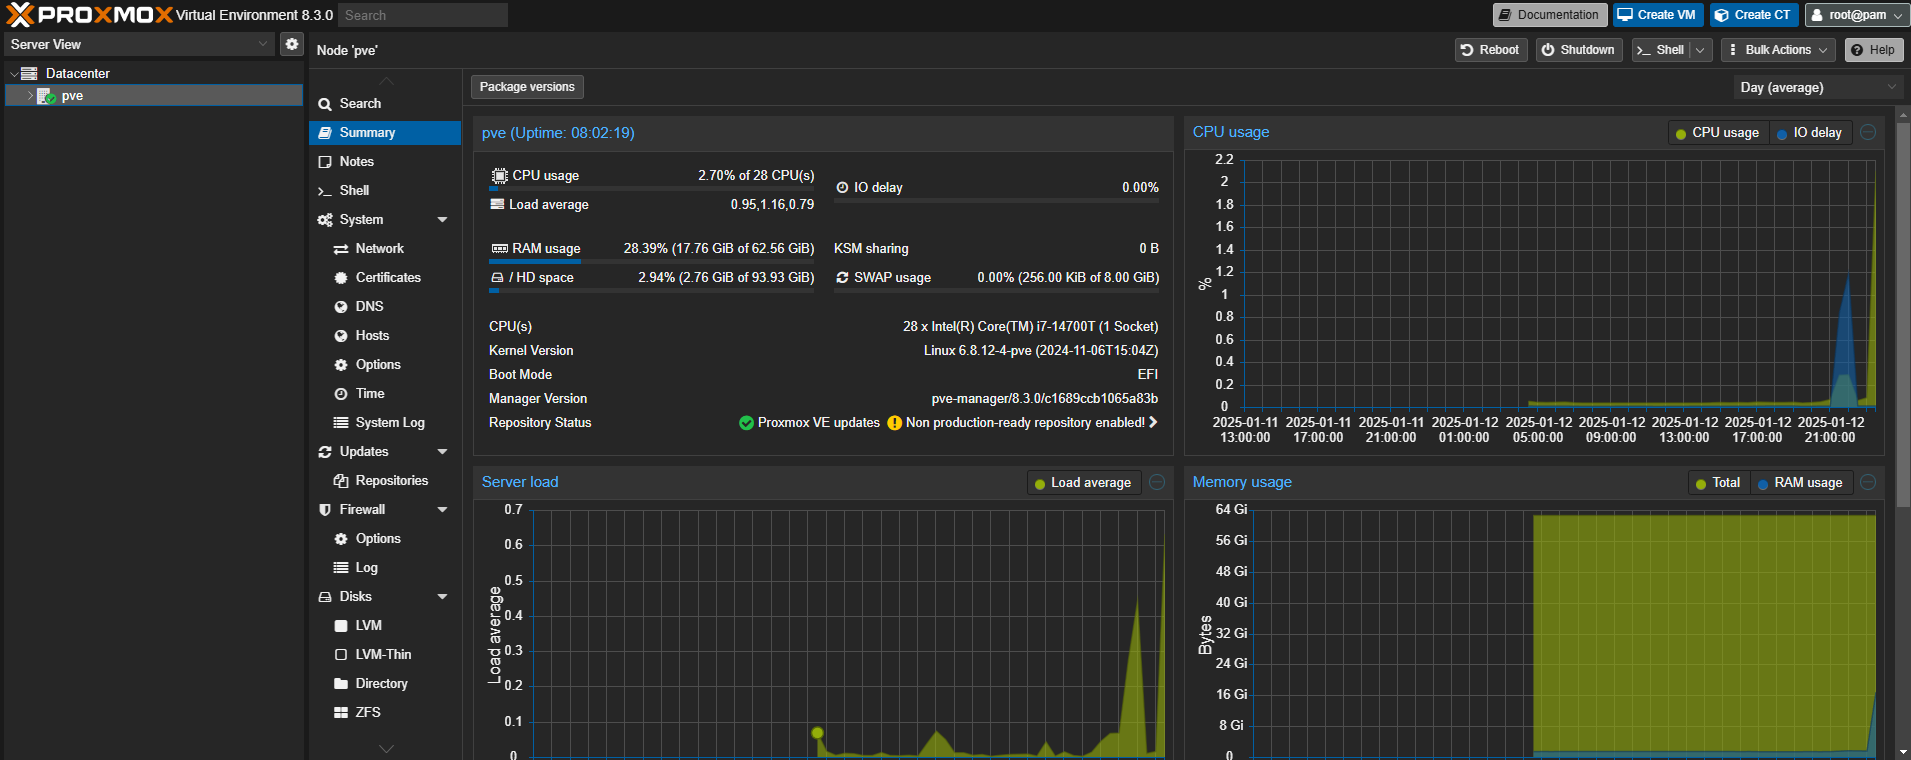Click the firewall Log list icon
The width and height of the screenshot is (1911, 760).
click(x=341, y=568)
